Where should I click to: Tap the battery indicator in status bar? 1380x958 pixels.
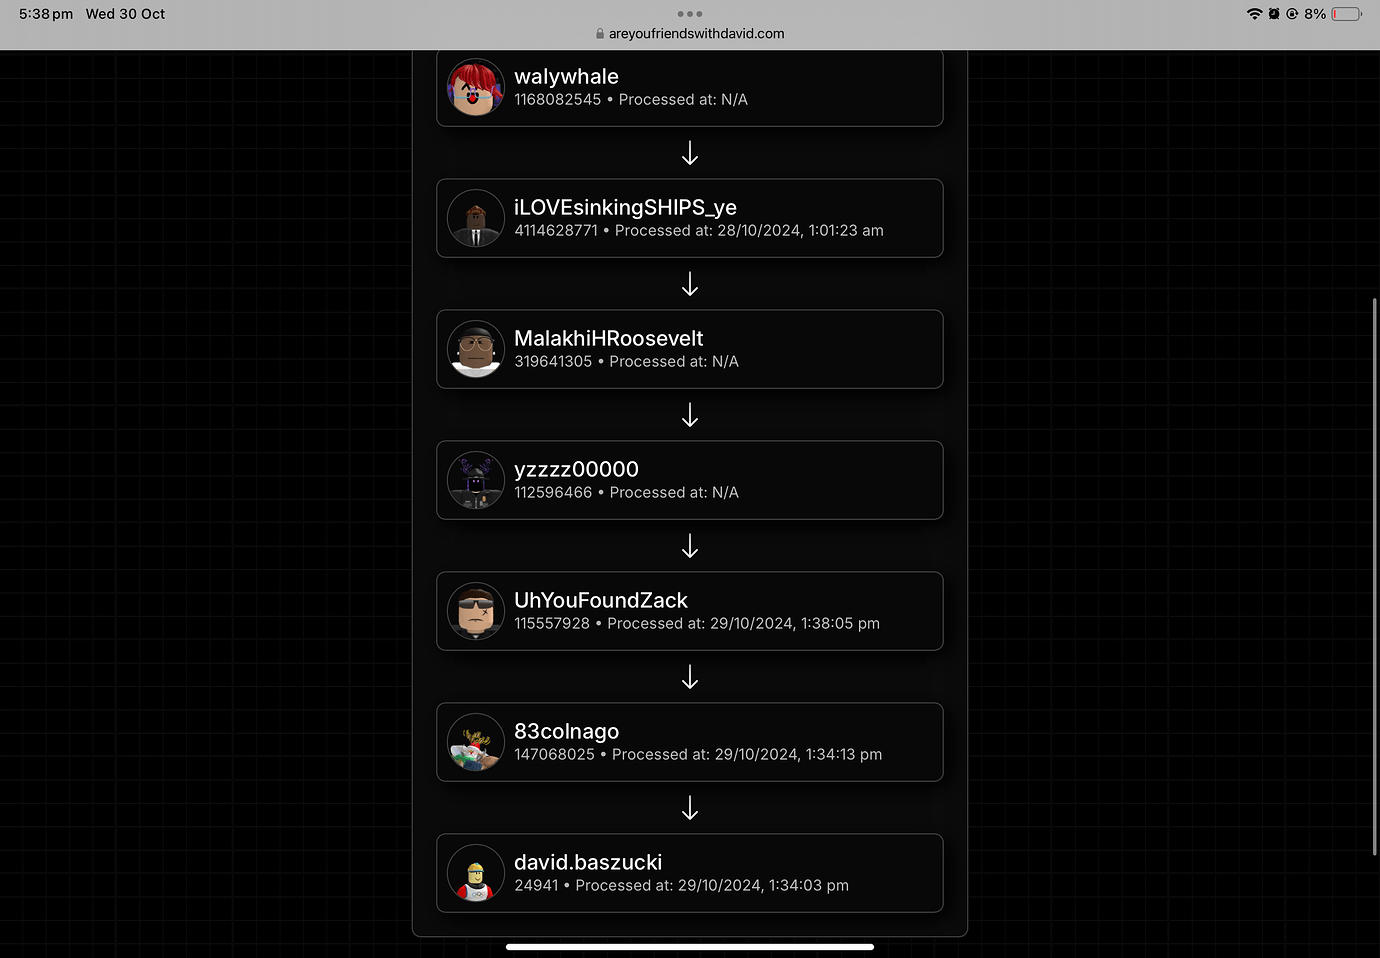(x=1346, y=14)
